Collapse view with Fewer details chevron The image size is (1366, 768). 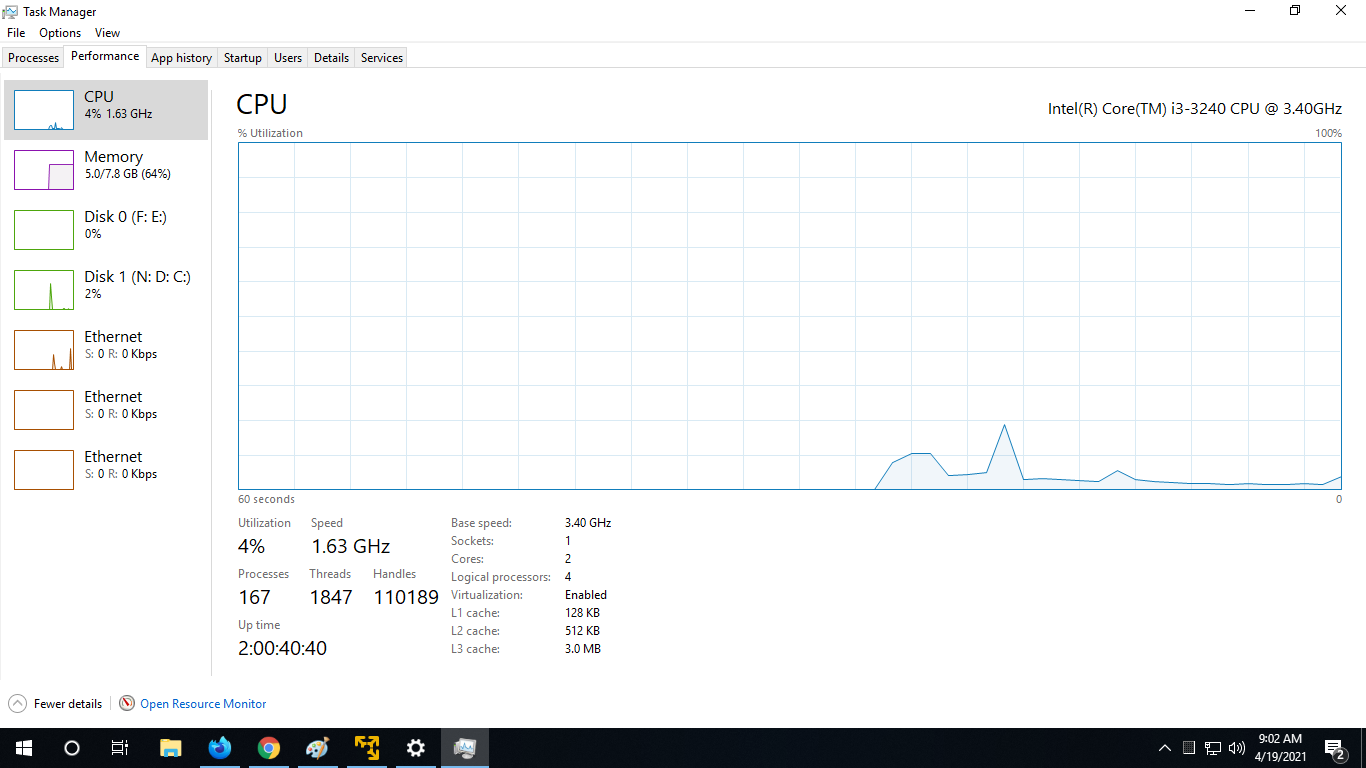(x=17, y=703)
